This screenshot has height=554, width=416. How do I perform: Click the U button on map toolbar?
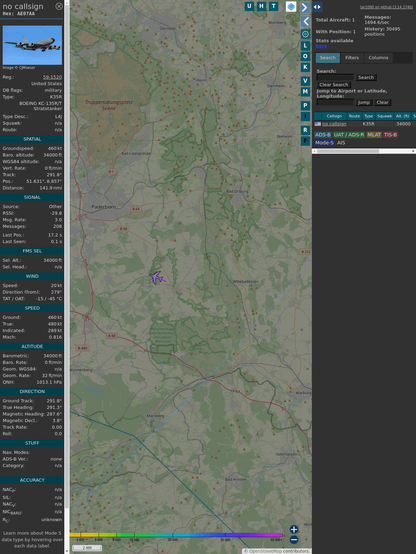(x=249, y=6)
